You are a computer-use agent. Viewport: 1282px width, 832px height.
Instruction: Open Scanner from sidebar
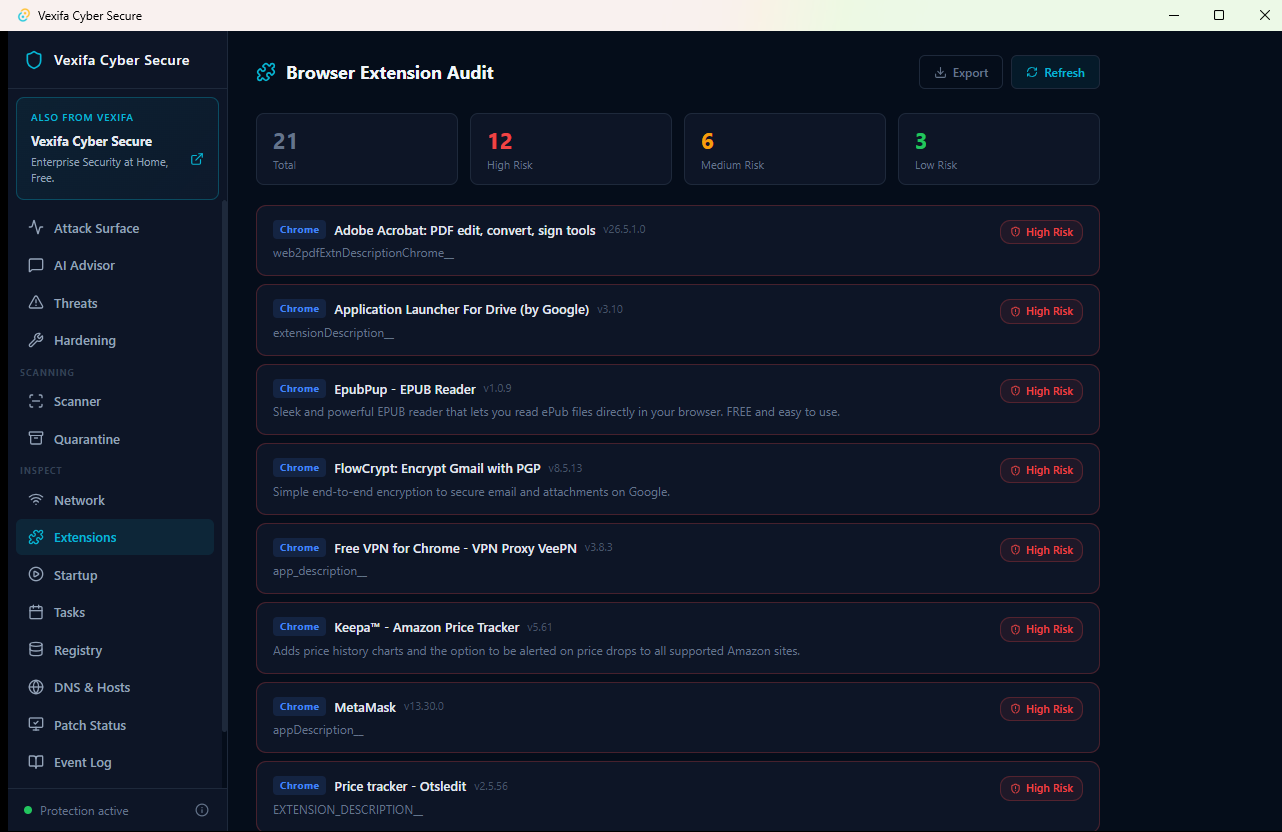115,401
